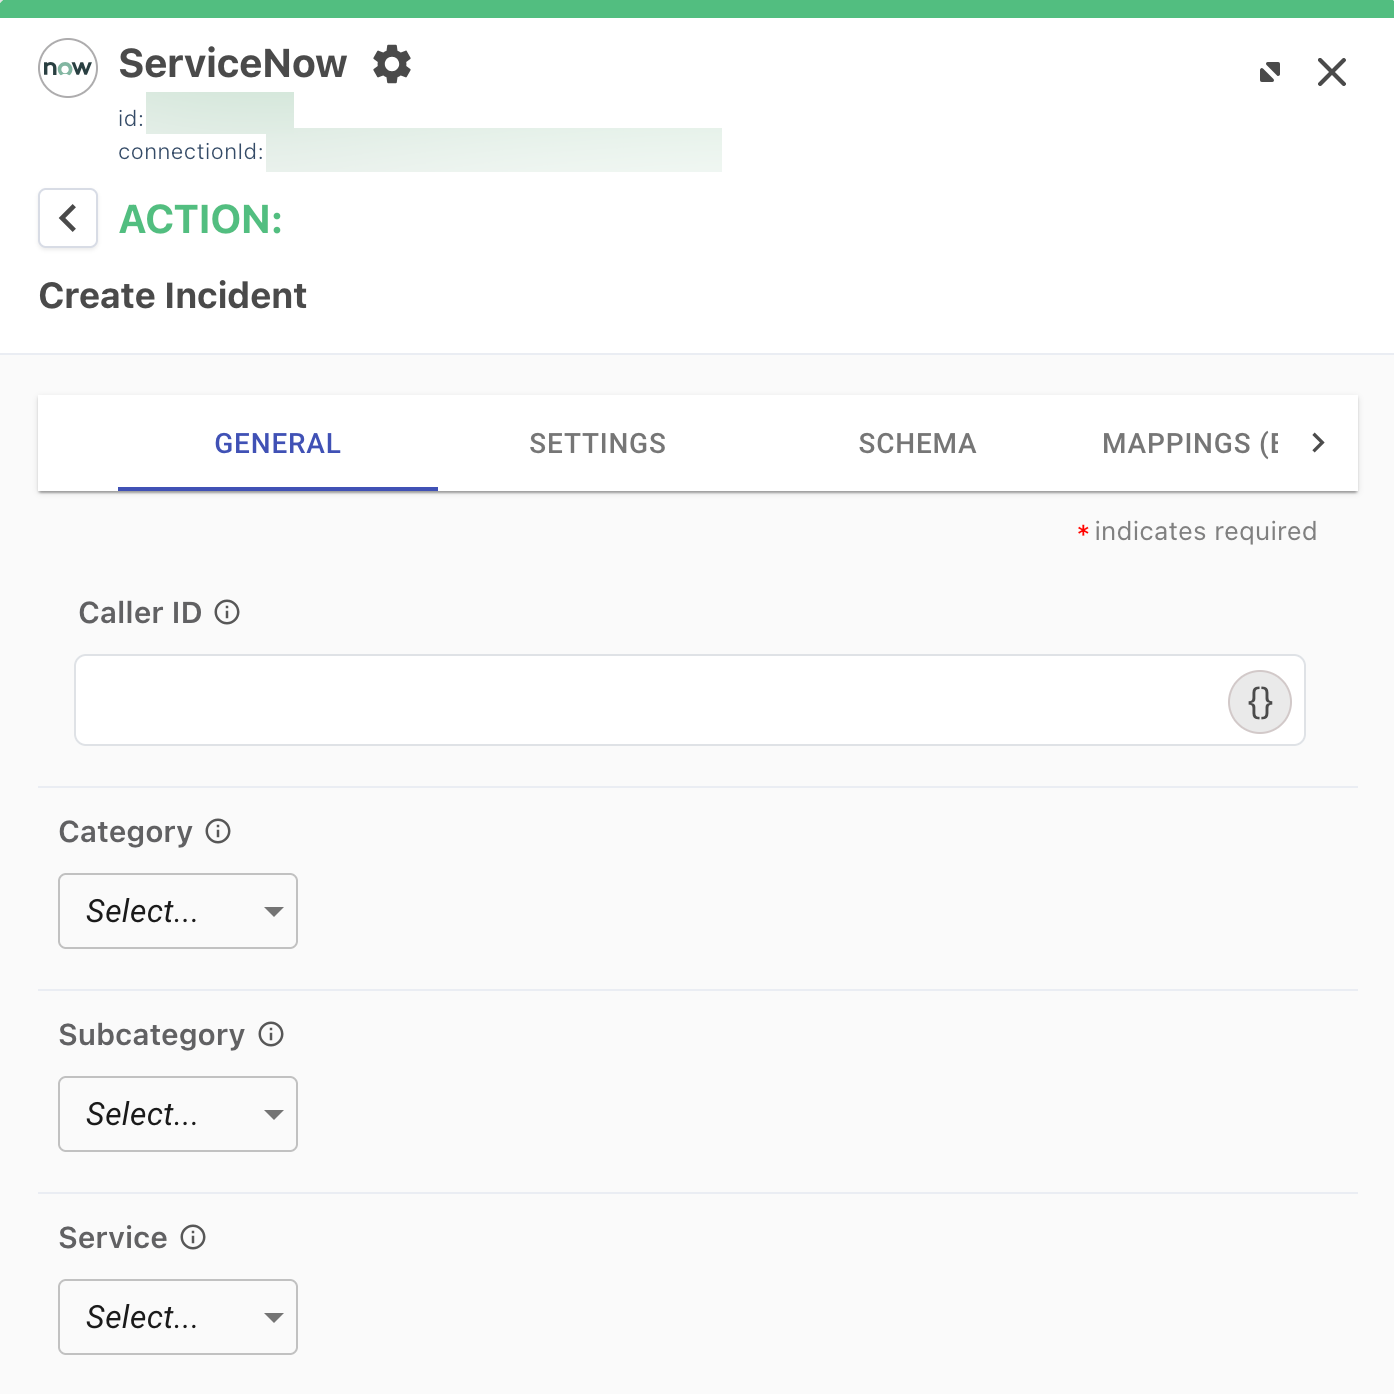1394x1394 pixels.
Task: Expand more tabs with the right chevron
Action: tap(1318, 443)
